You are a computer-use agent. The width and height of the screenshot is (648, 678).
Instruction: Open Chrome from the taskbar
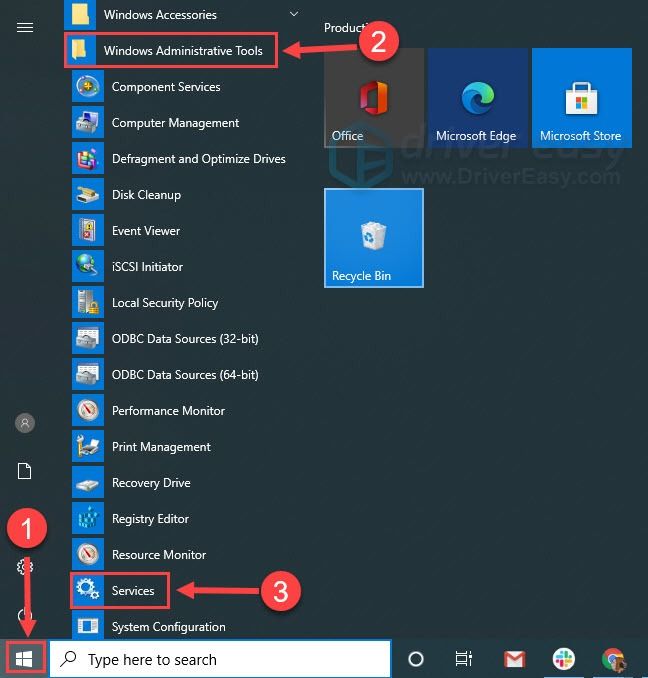click(613, 659)
